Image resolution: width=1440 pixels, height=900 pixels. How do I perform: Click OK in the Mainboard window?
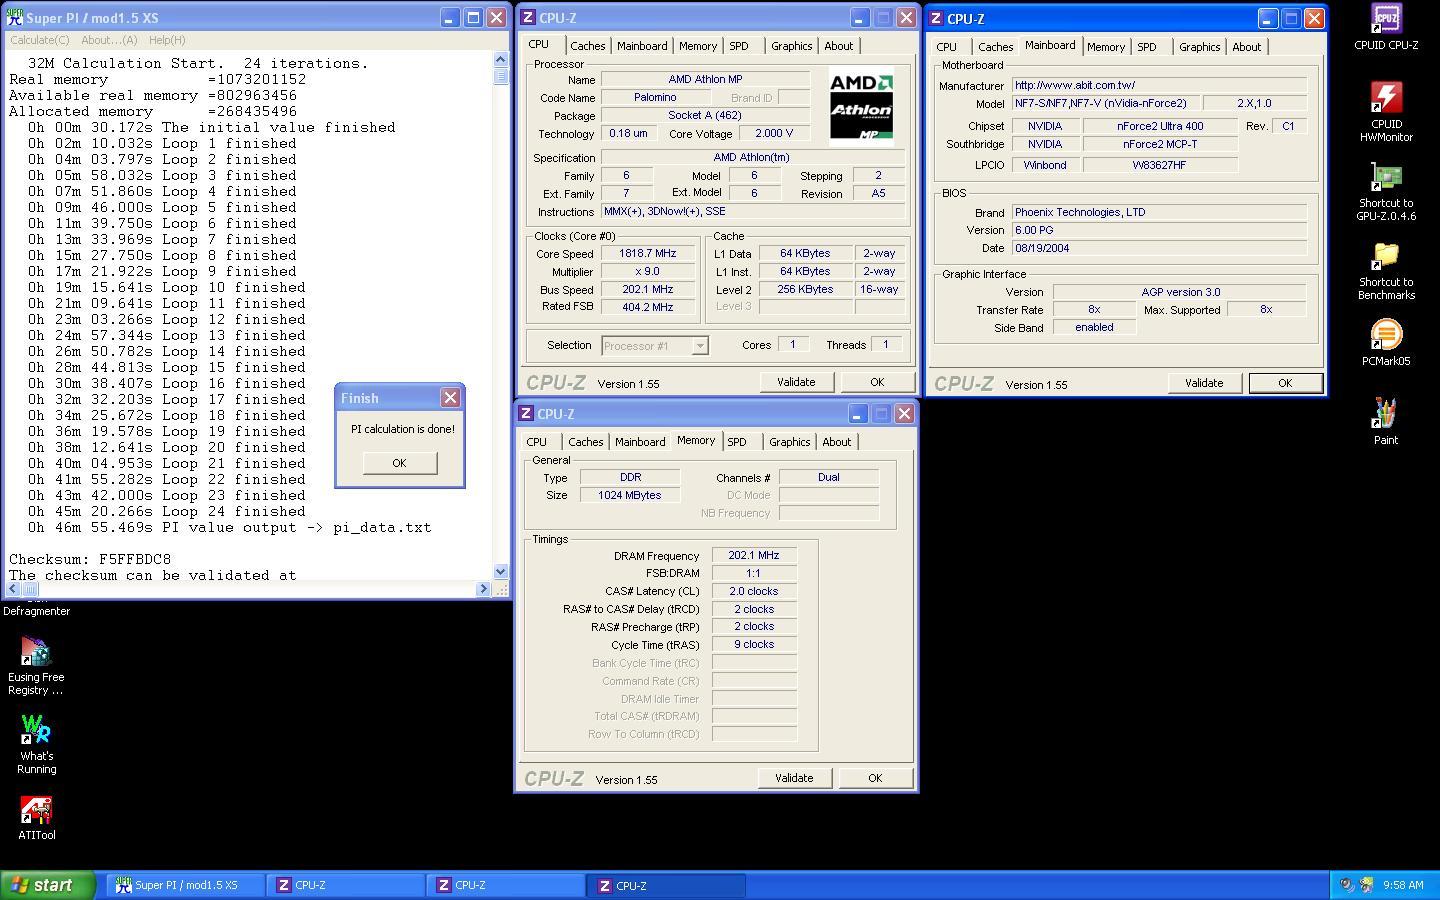tap(1285, 383)
